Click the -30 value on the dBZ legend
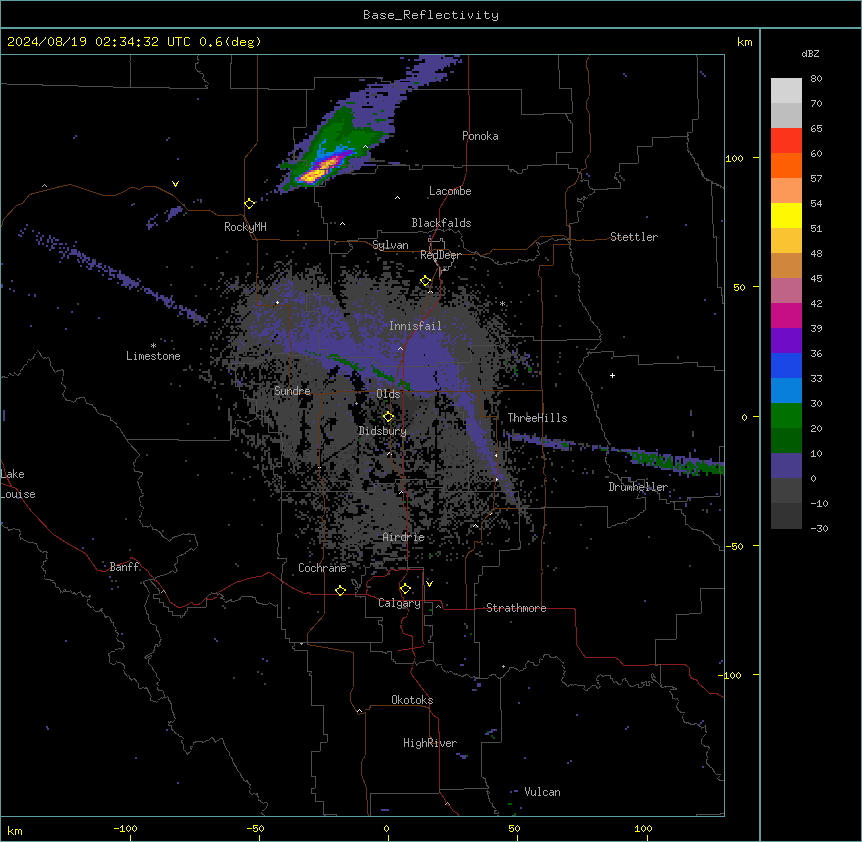Viewport: 862px width, 842px height. pyautogui.click(x=819, y=529)
